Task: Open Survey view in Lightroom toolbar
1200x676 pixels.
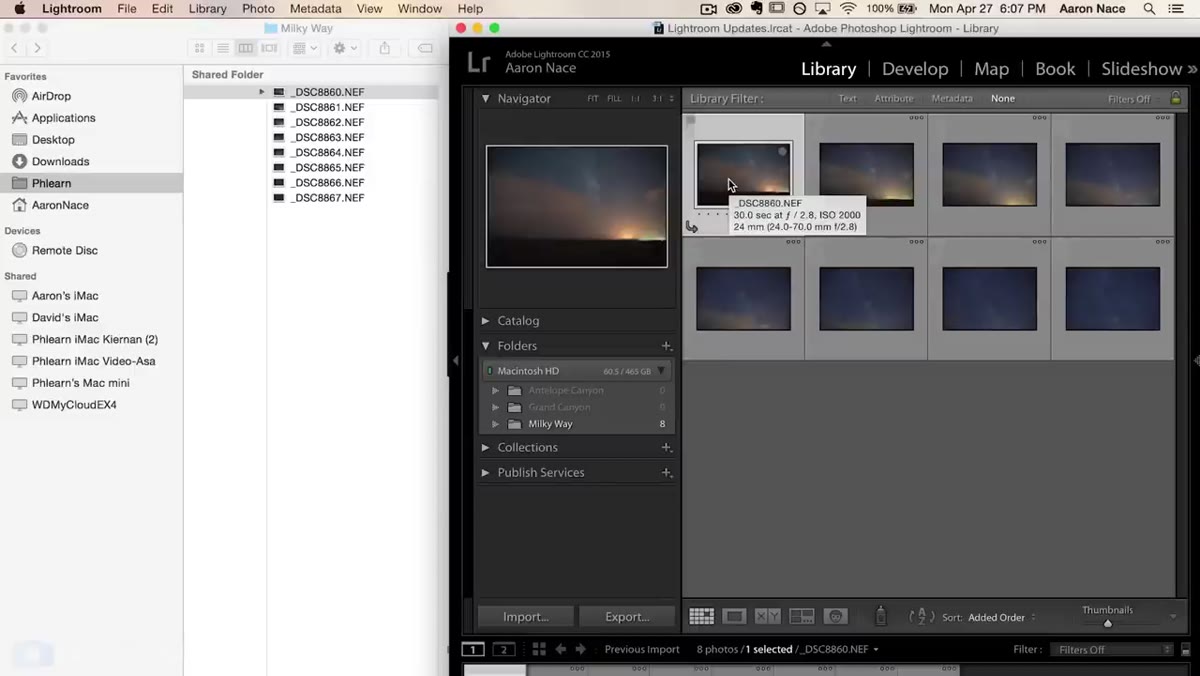Action: point(801,617)
